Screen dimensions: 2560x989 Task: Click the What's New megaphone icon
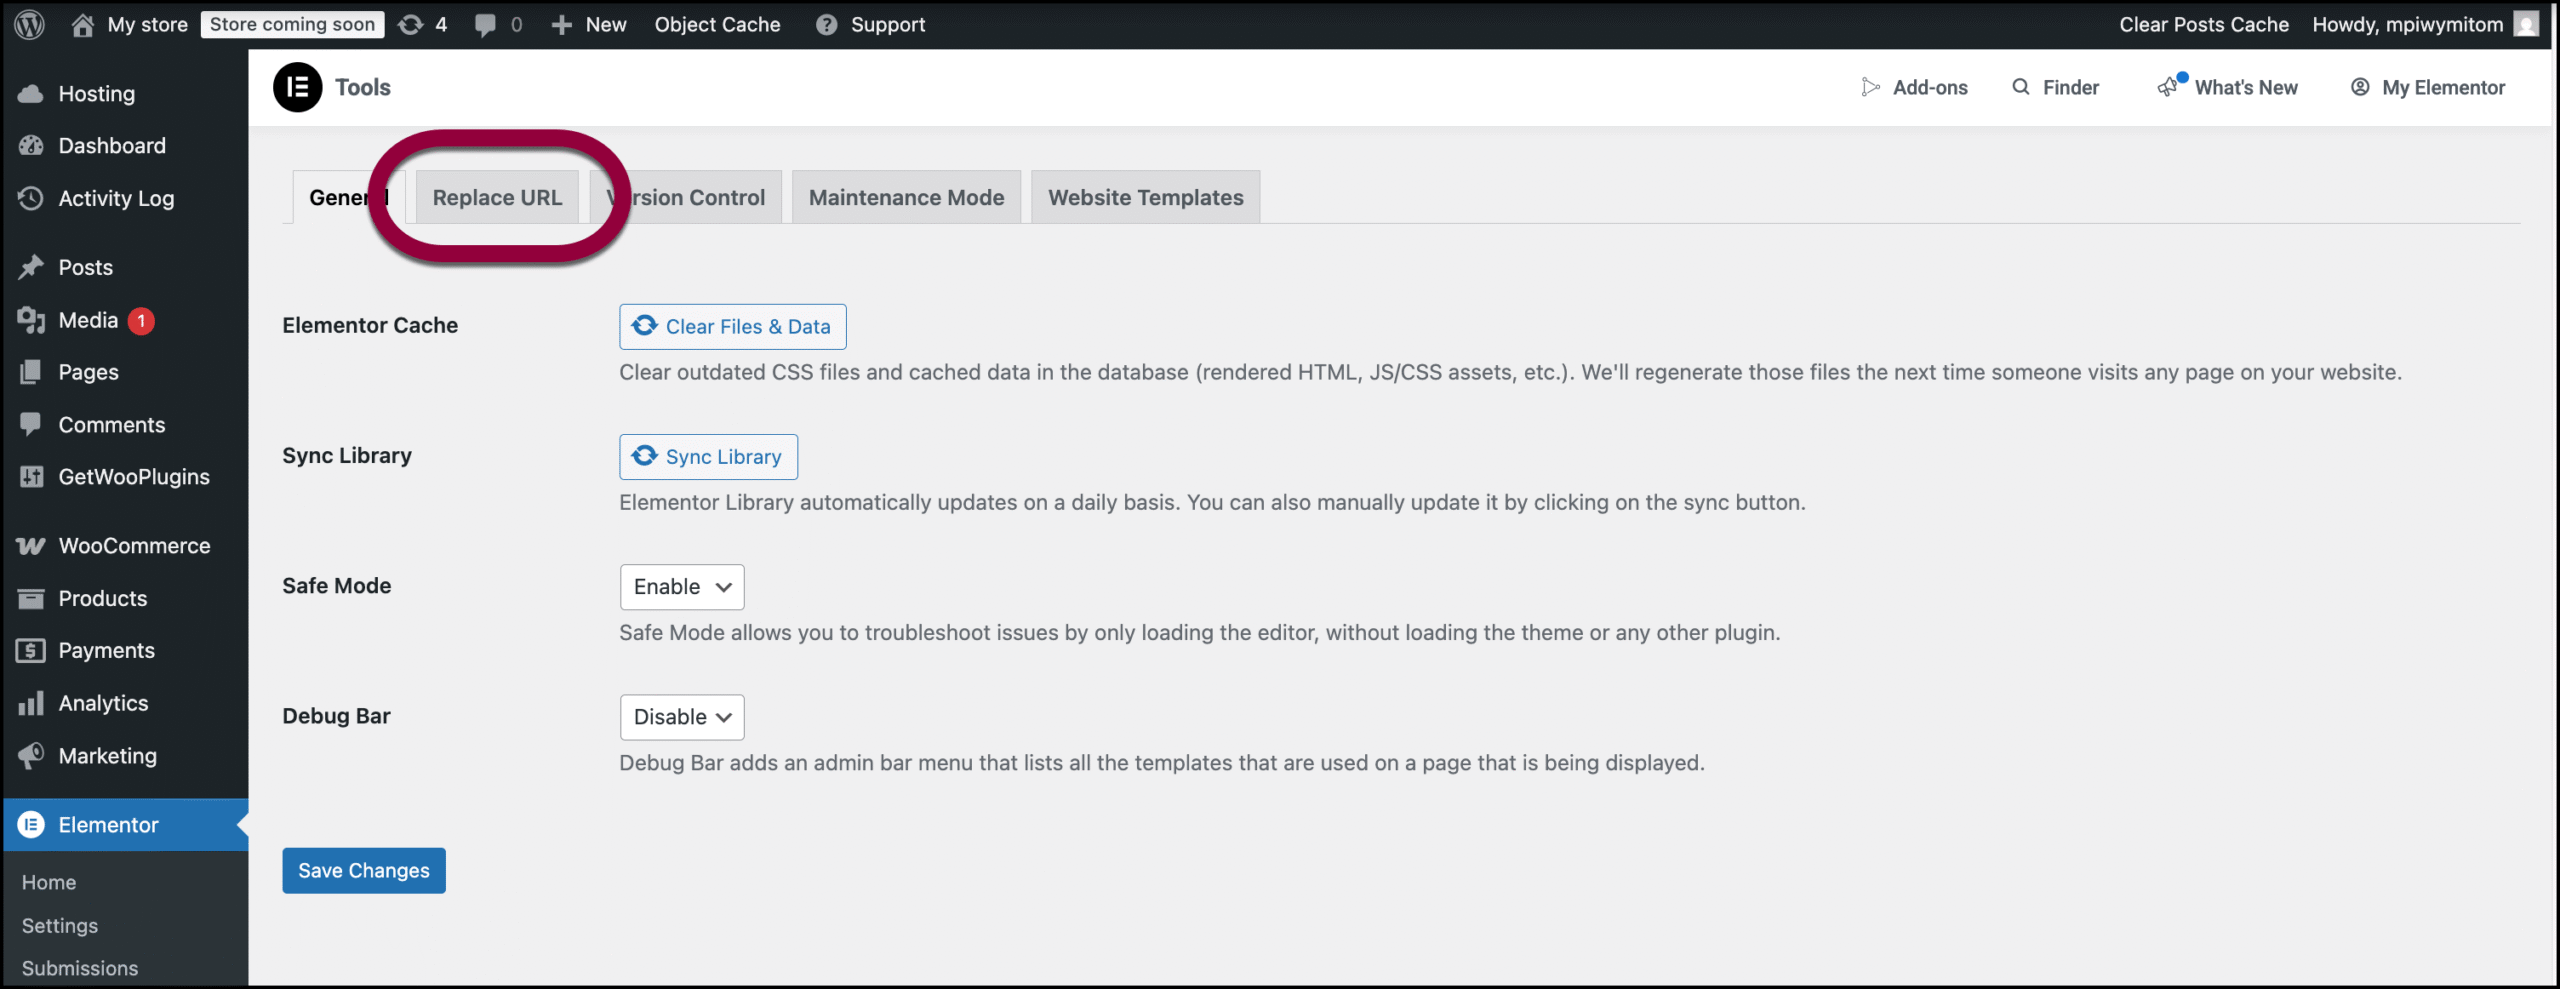[2167, 87]
